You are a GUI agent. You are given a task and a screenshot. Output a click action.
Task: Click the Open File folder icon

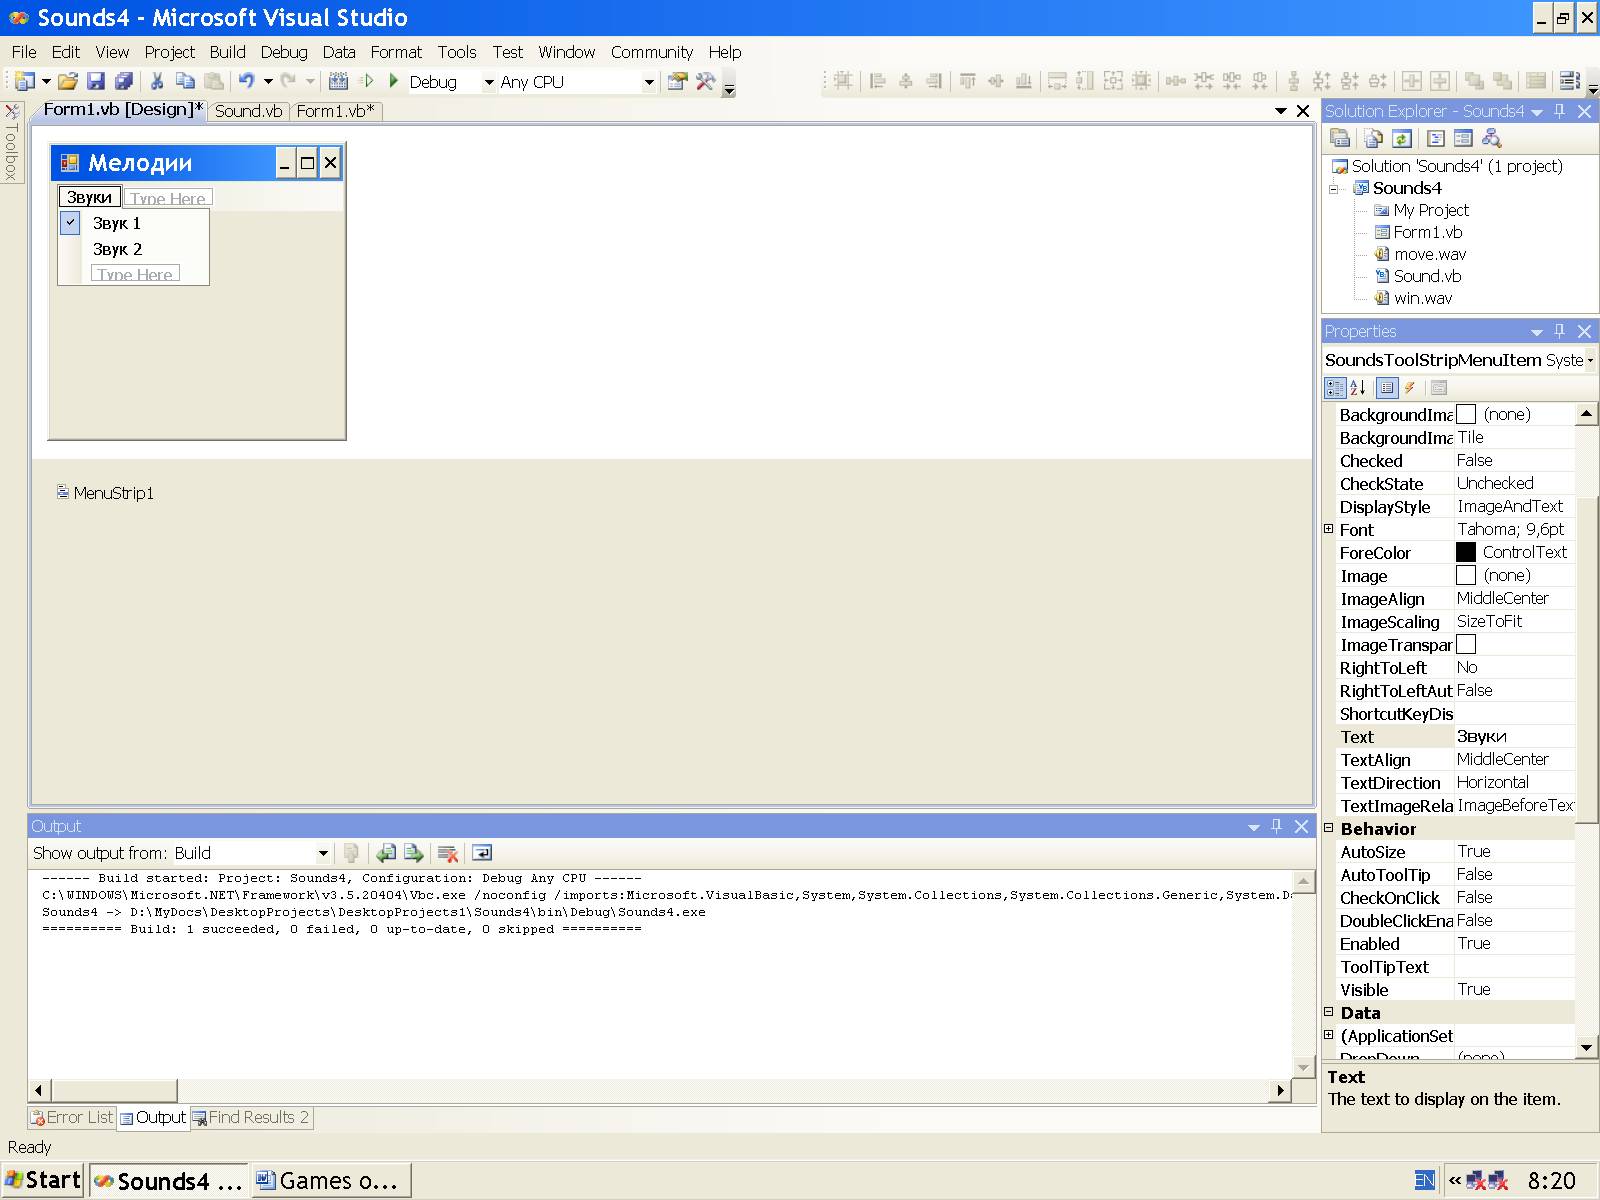[67, 82]
